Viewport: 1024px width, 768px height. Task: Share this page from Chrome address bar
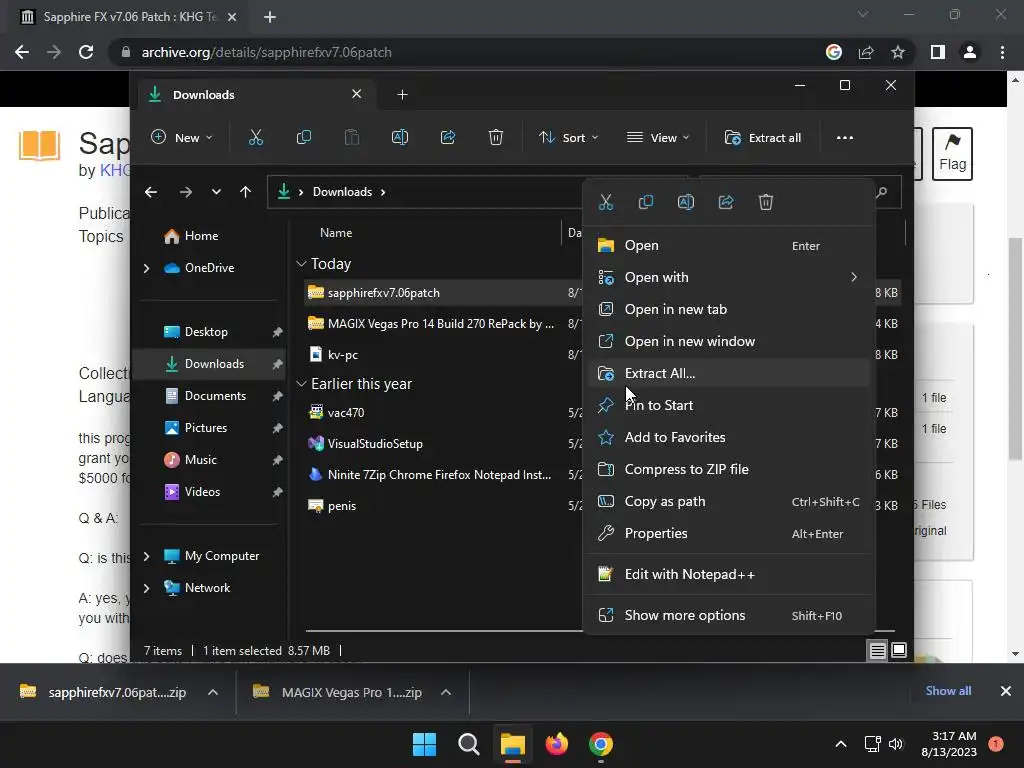tap(866, 52)
